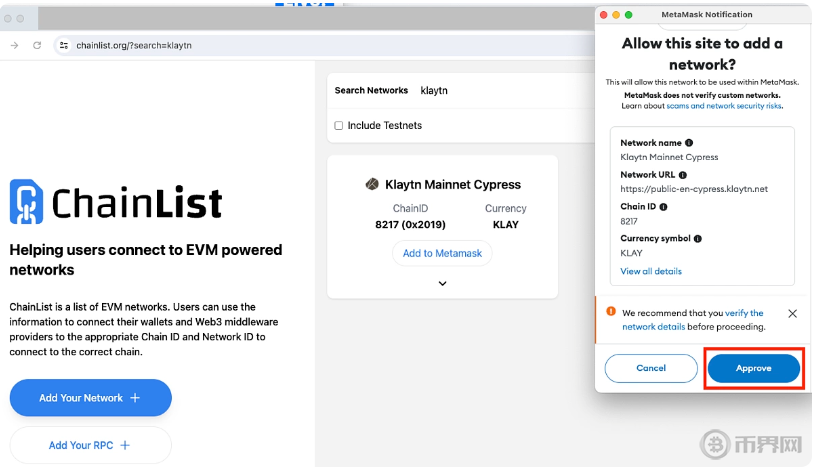The width and height of the screenshot is (813, 472).
Task: Approve adding the Klaytn network
Action: (x=753, y=368)
